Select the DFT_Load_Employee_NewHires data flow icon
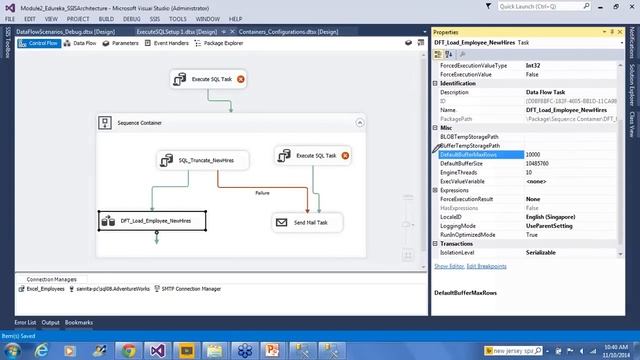This screenshot has height=360, width=640. (108, 221)
